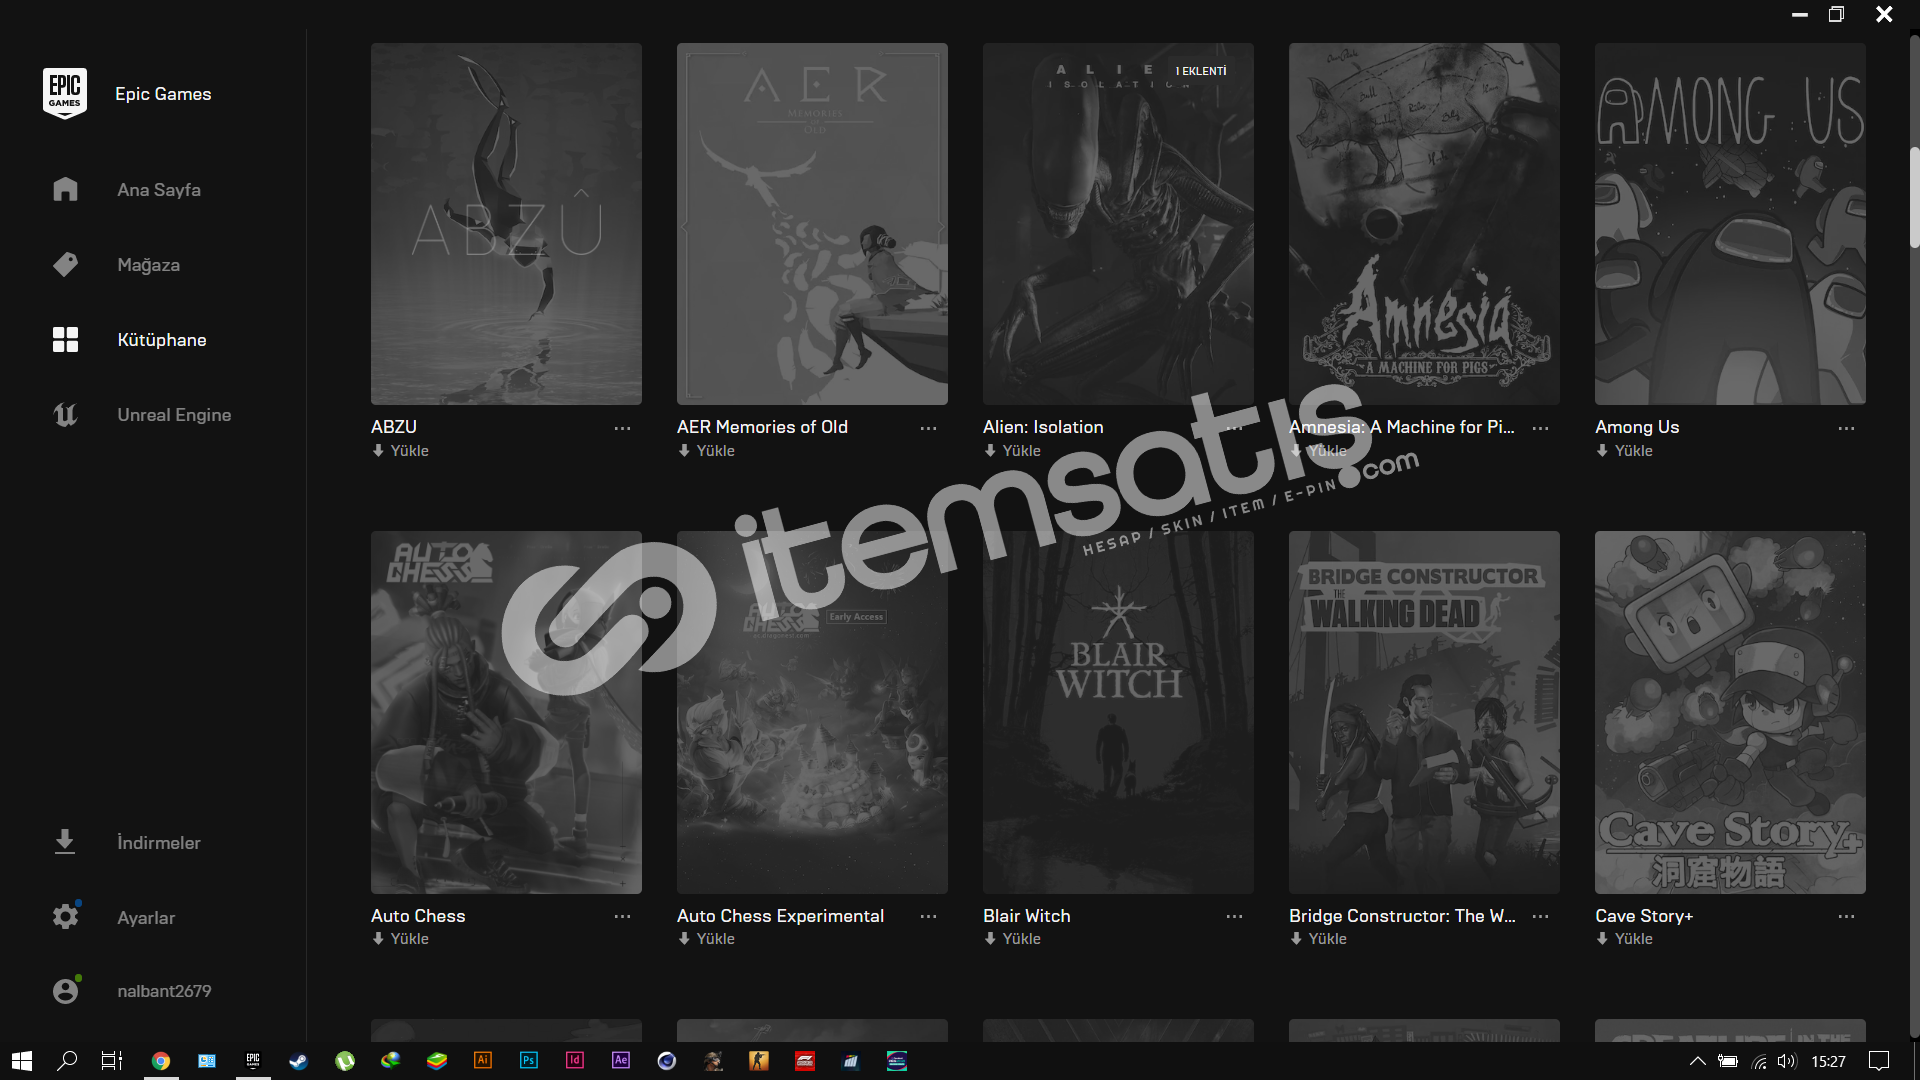The image size is (1920, 1080).
Task: Install ABZU via its Yükle link
Action: click(401, 451)
